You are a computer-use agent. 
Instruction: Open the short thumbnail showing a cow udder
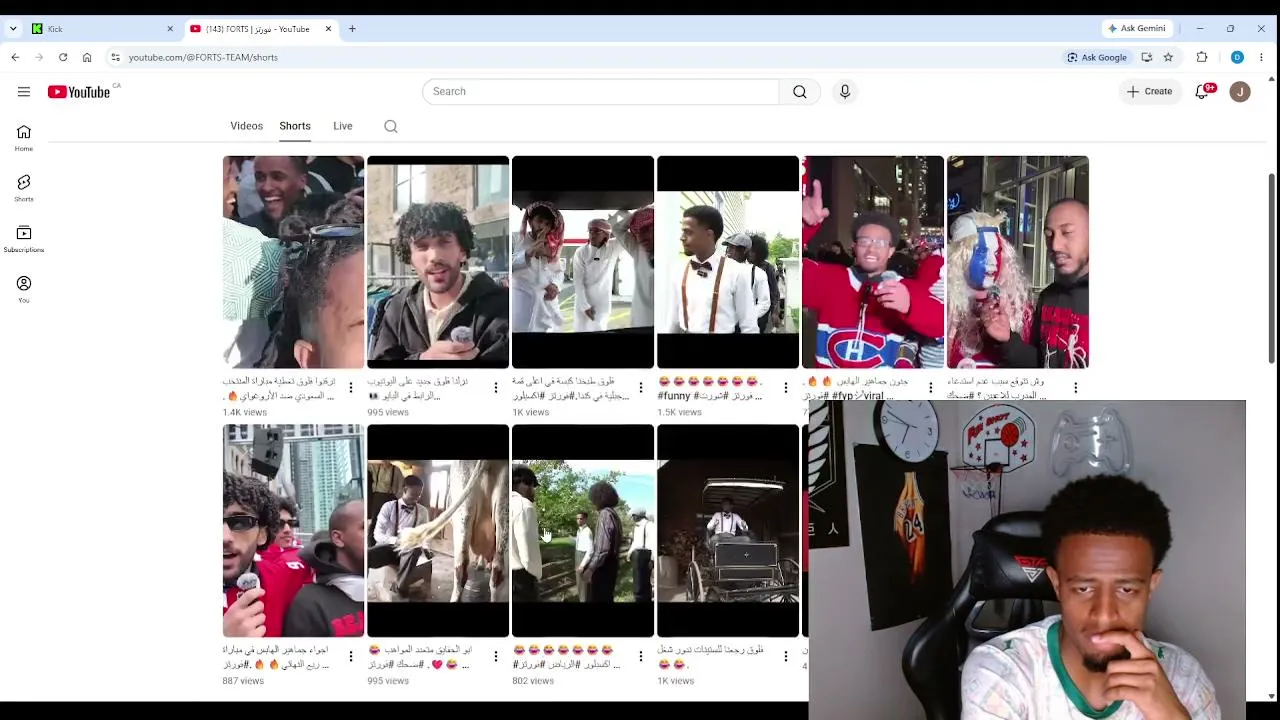click(438, 531)
